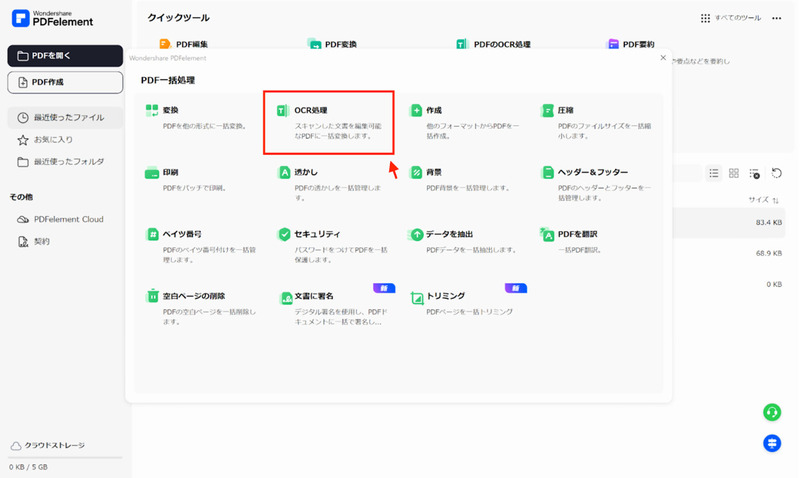Refresh the recent files list
The height and width of the screenshot is (478, 800).
tap(777, 173)
